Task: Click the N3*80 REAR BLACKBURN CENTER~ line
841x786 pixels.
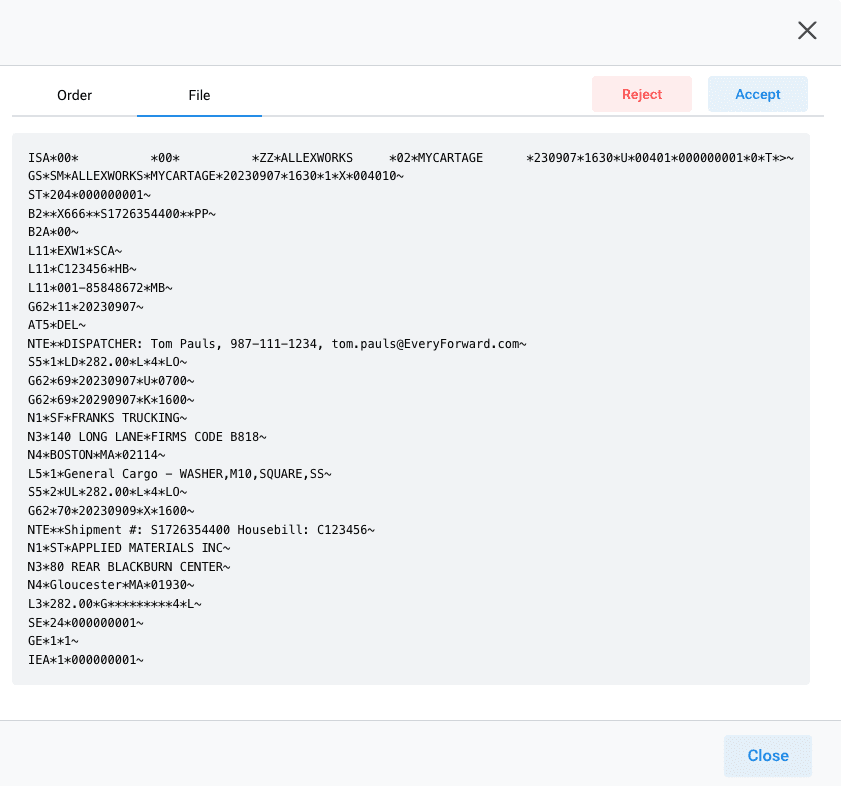Action: pos(129,567)
